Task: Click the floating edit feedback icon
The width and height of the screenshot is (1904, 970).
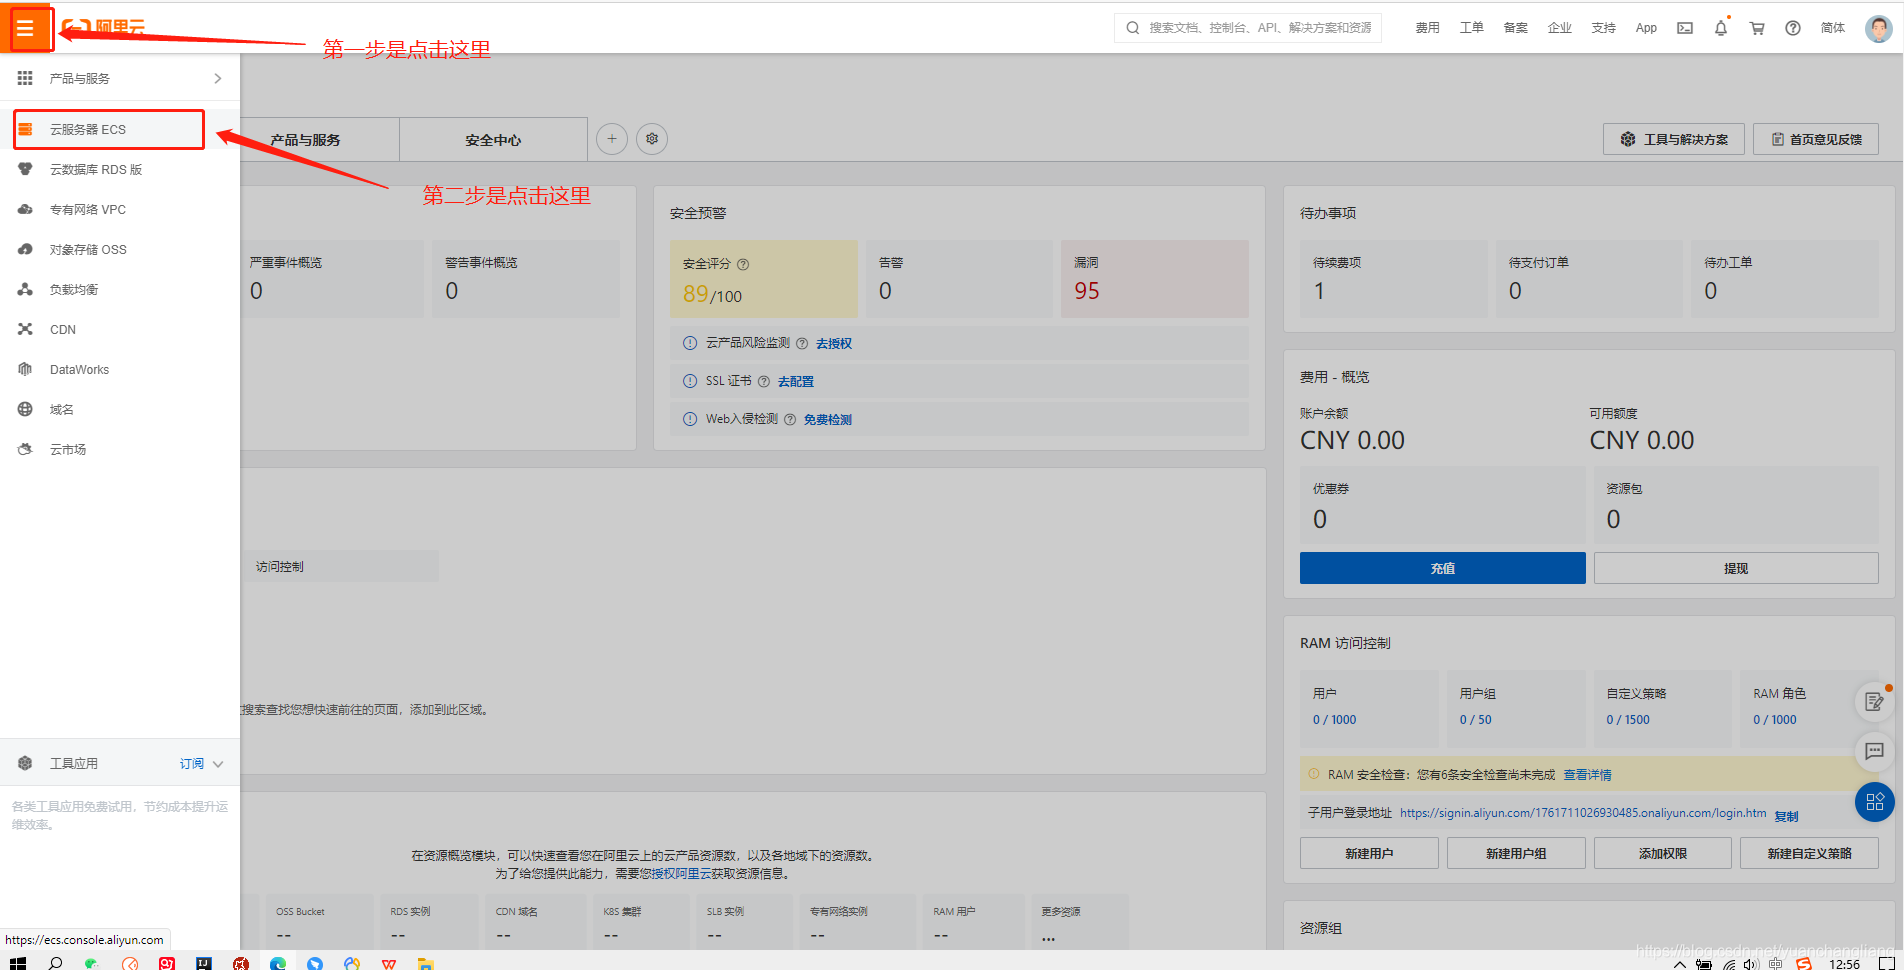Action: point(1875,702)
